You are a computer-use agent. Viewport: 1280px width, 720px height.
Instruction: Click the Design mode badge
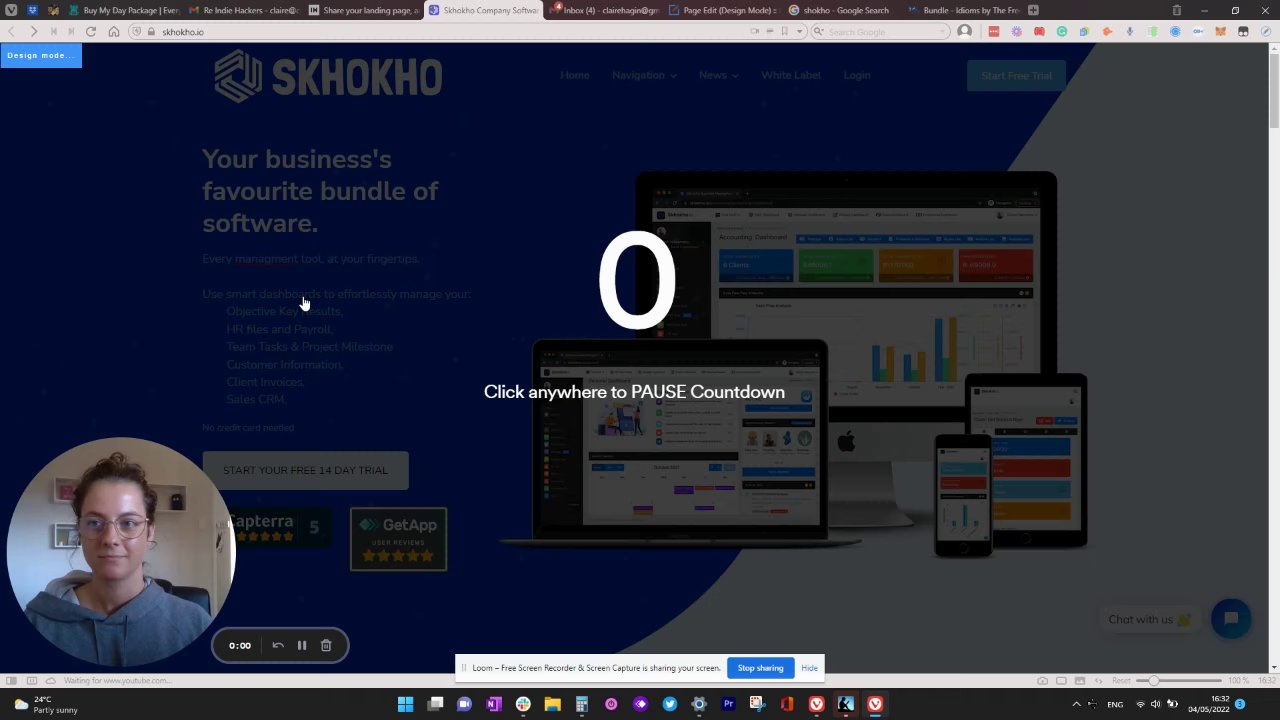(x=41, y=55)
